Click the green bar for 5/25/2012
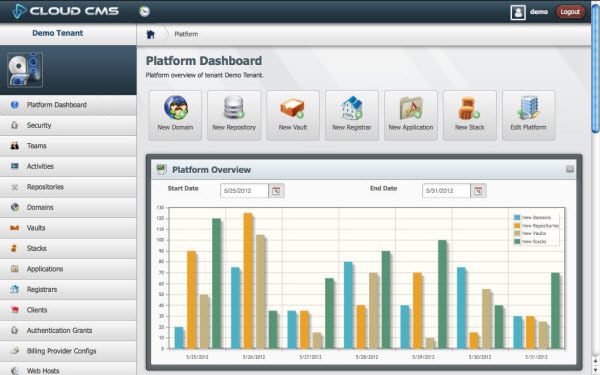This screenshot has height=375, width=600. (217, 284)
